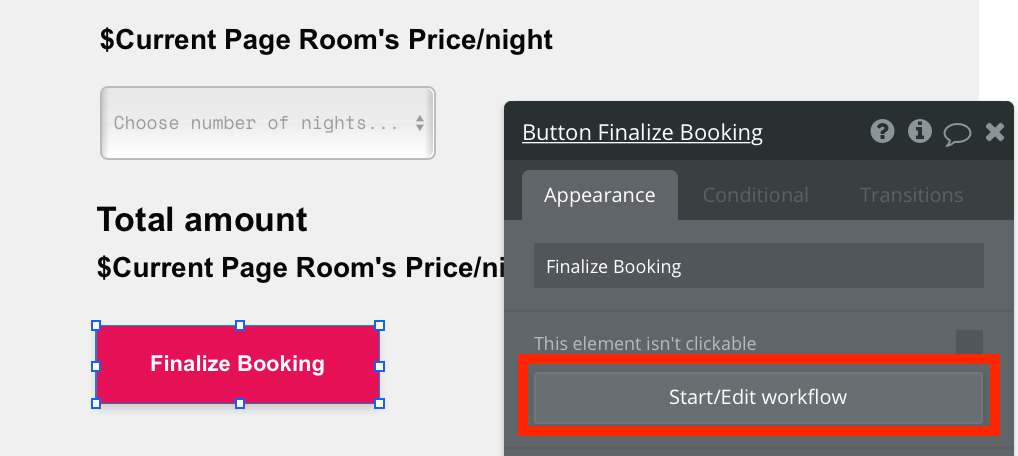Open the Choose number of nights dropdown

coord(267,123)
